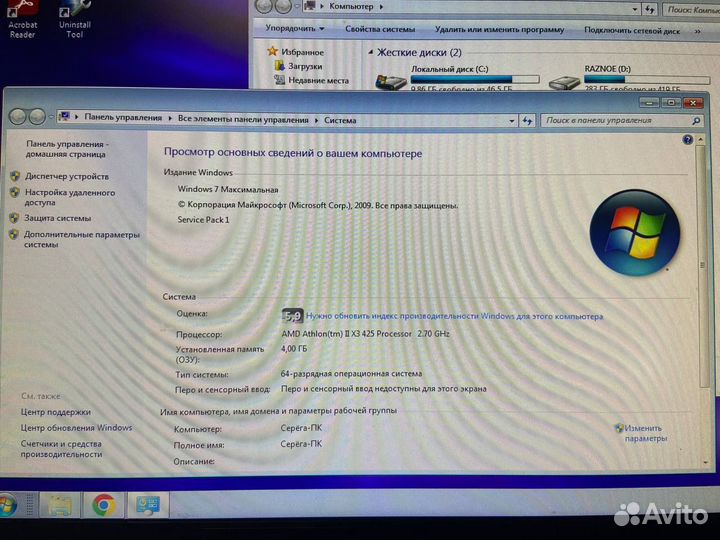Click the search magnifier in Control Panel

[696, 121]
